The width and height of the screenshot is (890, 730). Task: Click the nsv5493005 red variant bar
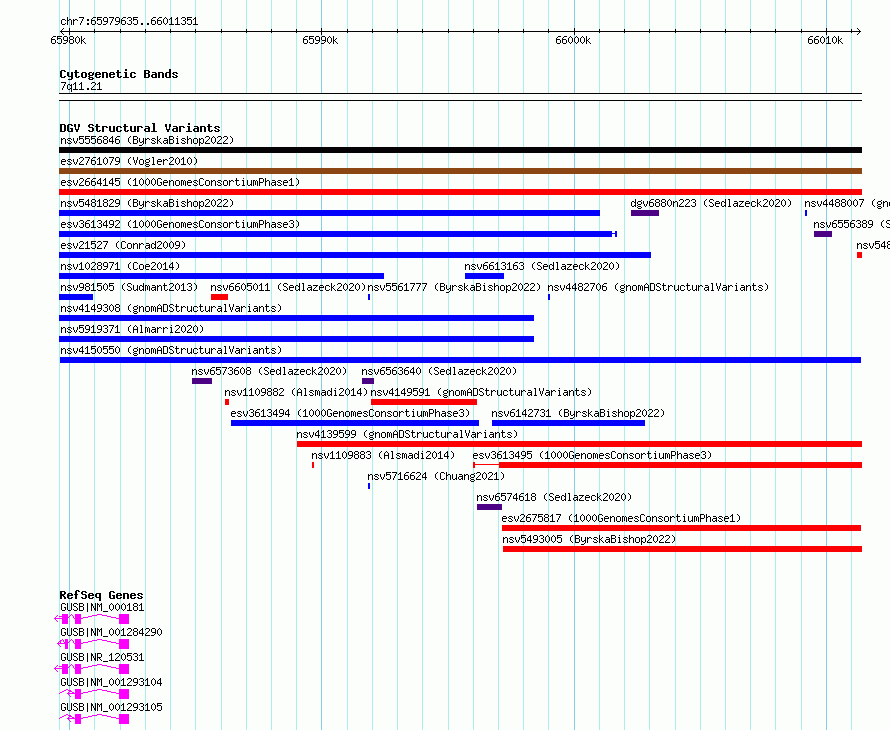click(x=682, y=549)
